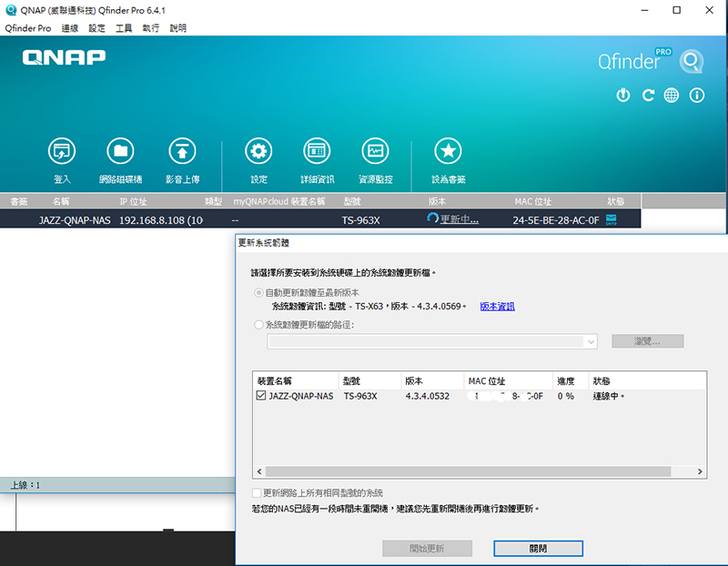The width and height of the screenshot is (728, 566).
Task: Open the 工具 menu
Action: [x=124, y=28]
